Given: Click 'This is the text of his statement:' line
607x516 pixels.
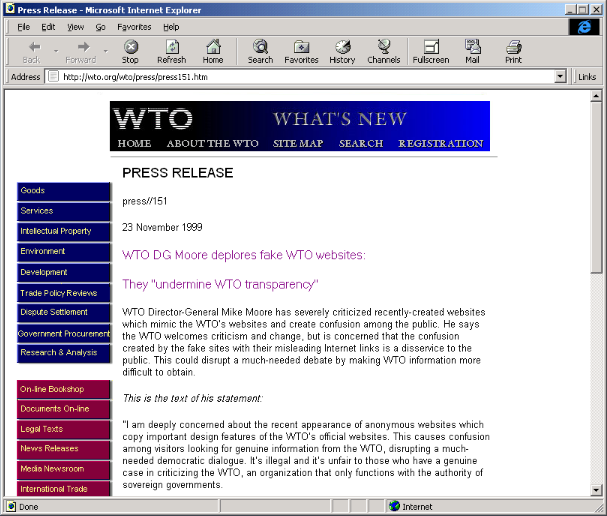Looking at the screenshot, I should pos(192,398).
